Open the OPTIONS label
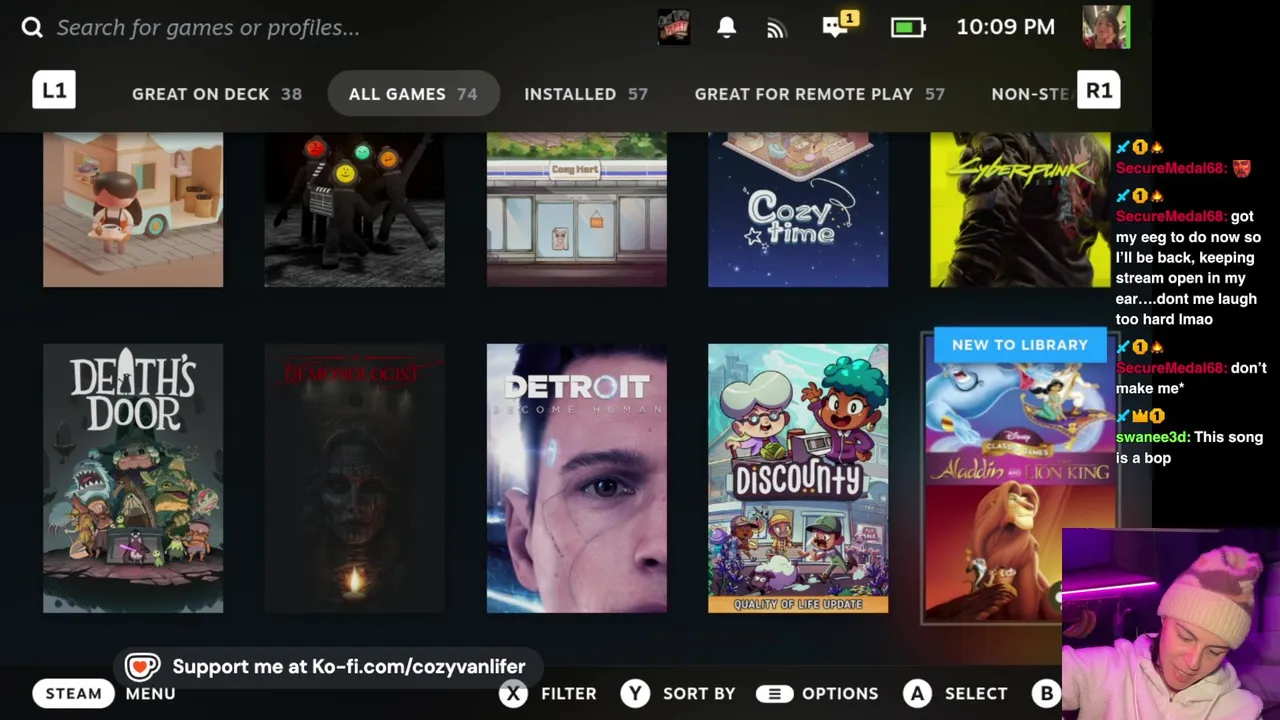This screenshot has width=1280, height=720. (x=840, y=693)
